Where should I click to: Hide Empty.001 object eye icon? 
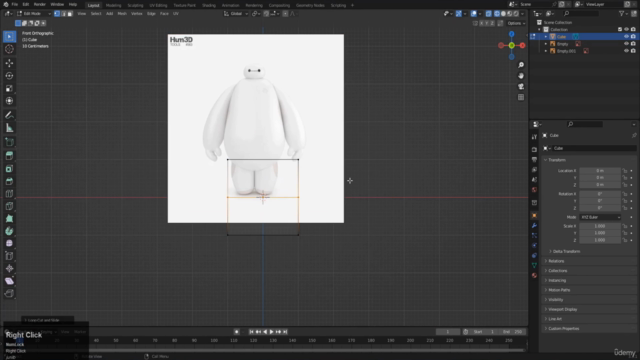coord(626,51)
